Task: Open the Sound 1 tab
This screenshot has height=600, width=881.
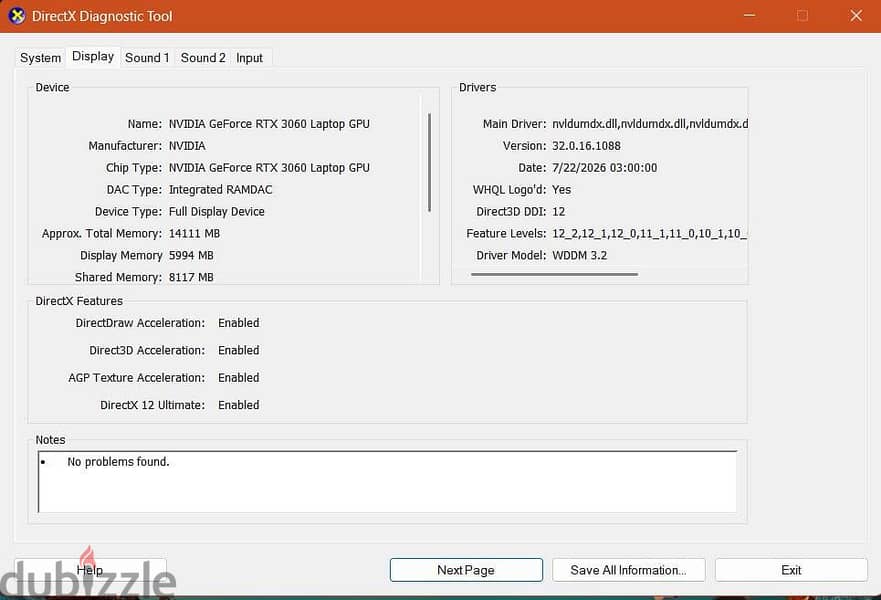Action: pos(147,58)
